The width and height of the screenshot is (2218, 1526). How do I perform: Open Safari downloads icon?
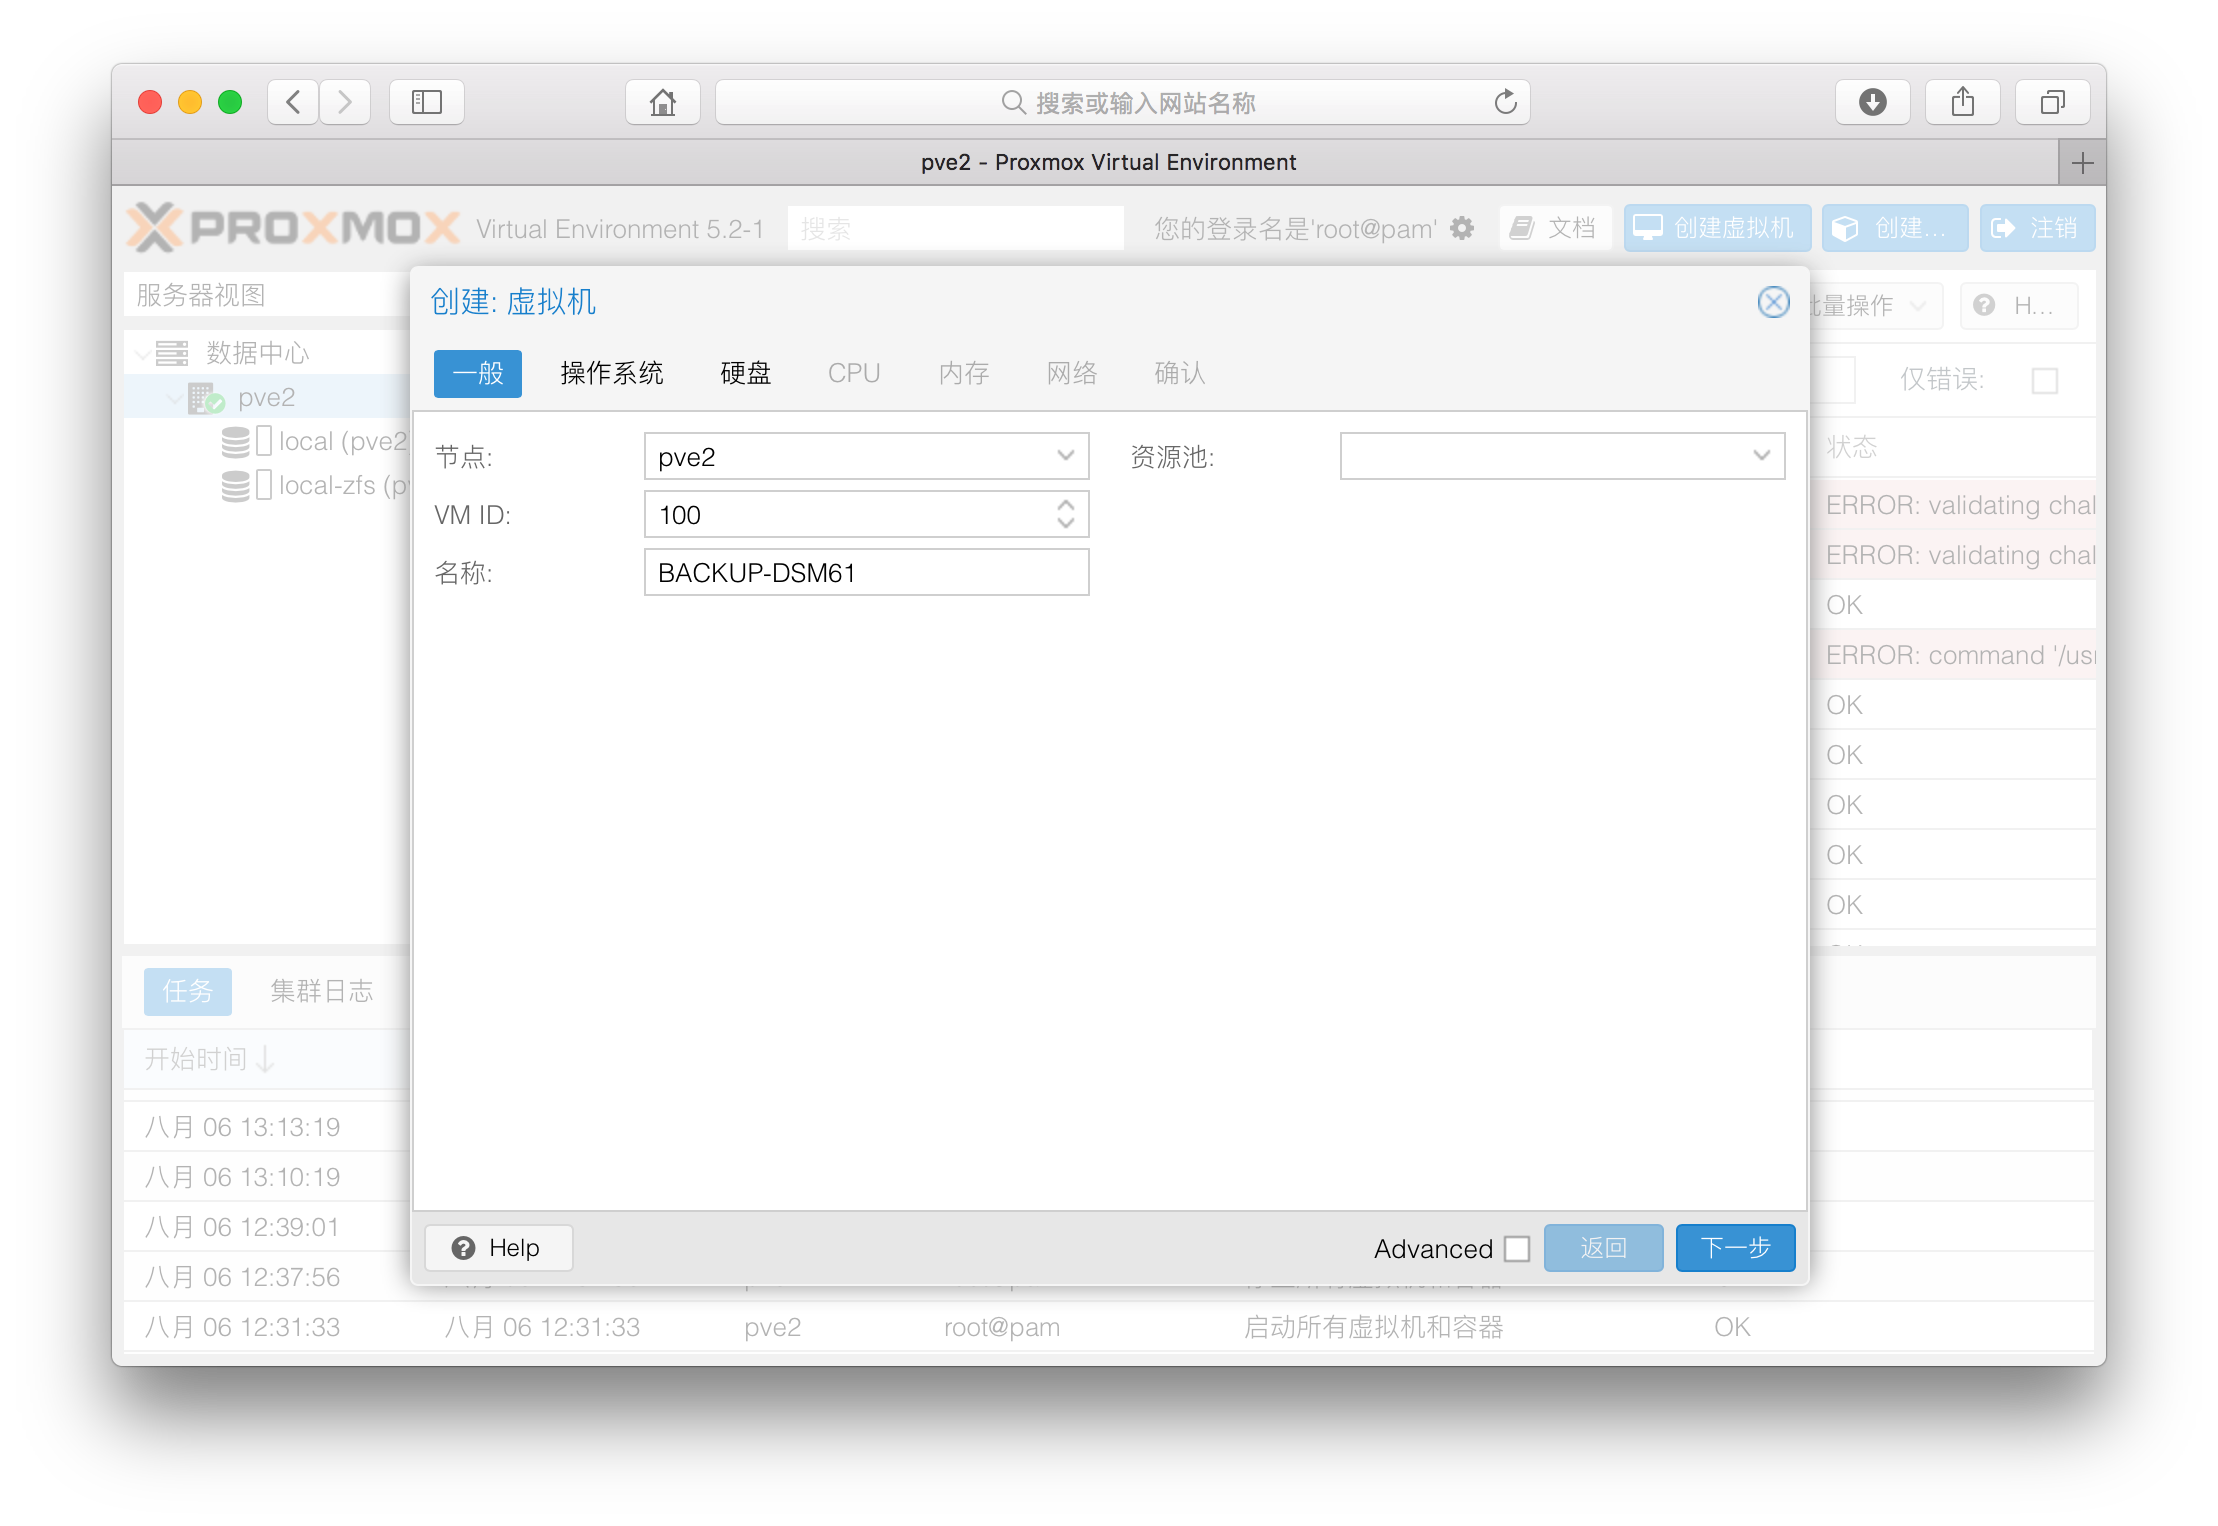coord(1872,102)
